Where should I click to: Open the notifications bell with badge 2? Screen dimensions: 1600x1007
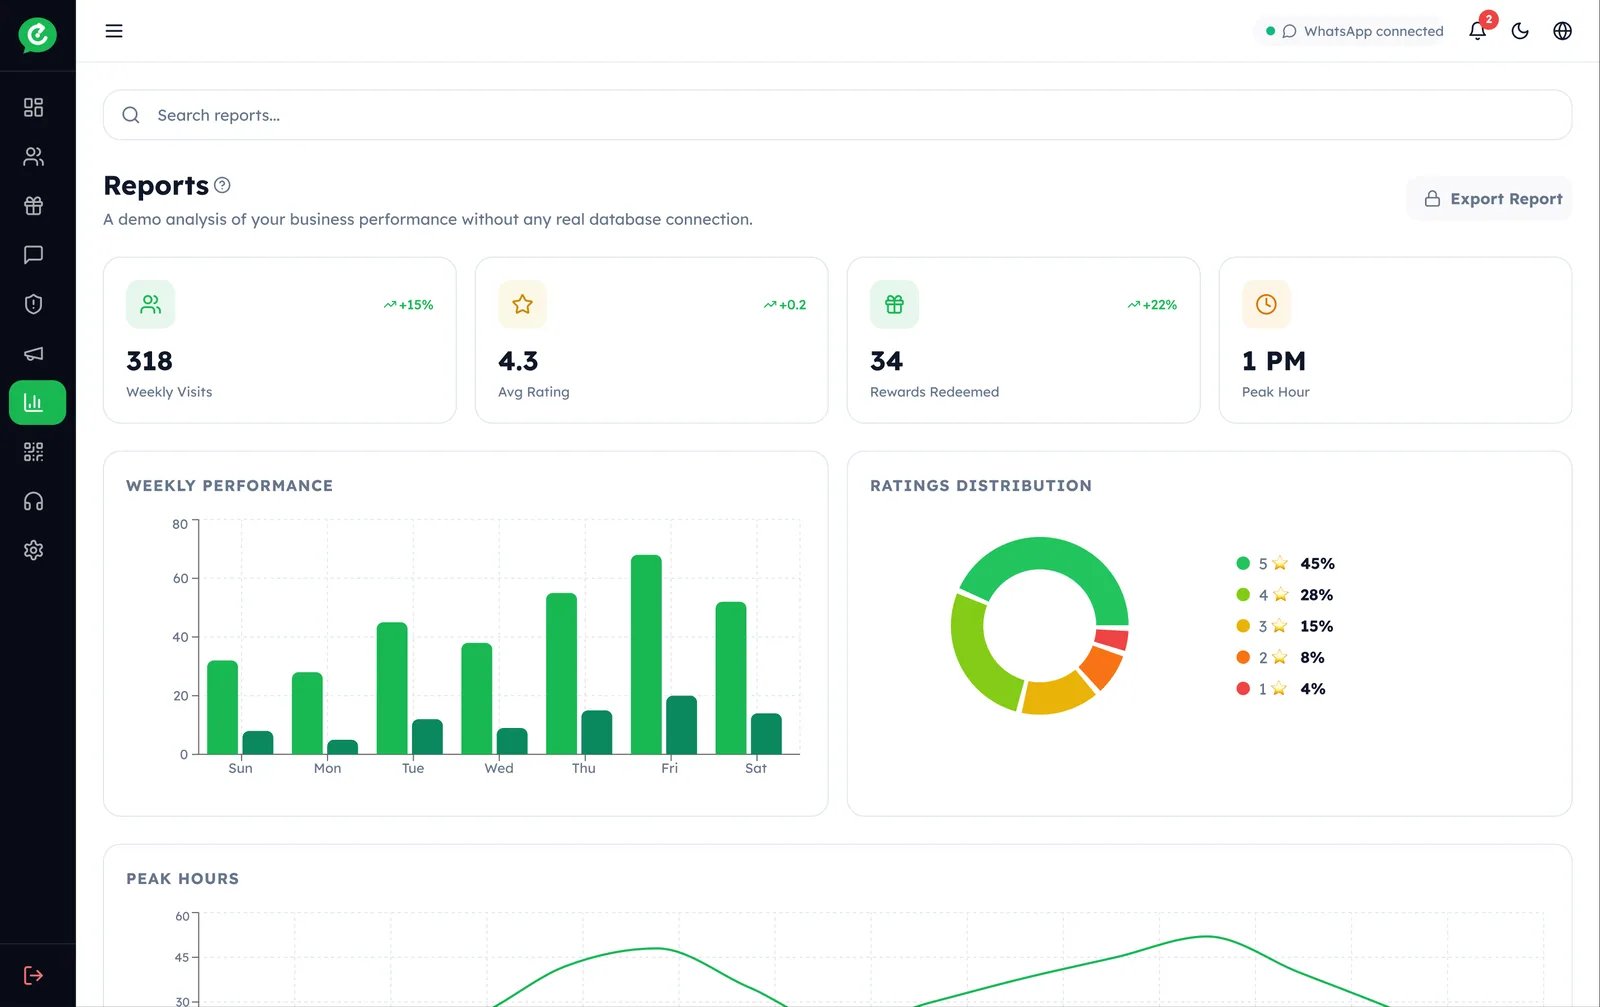[x=1478, y=31]
